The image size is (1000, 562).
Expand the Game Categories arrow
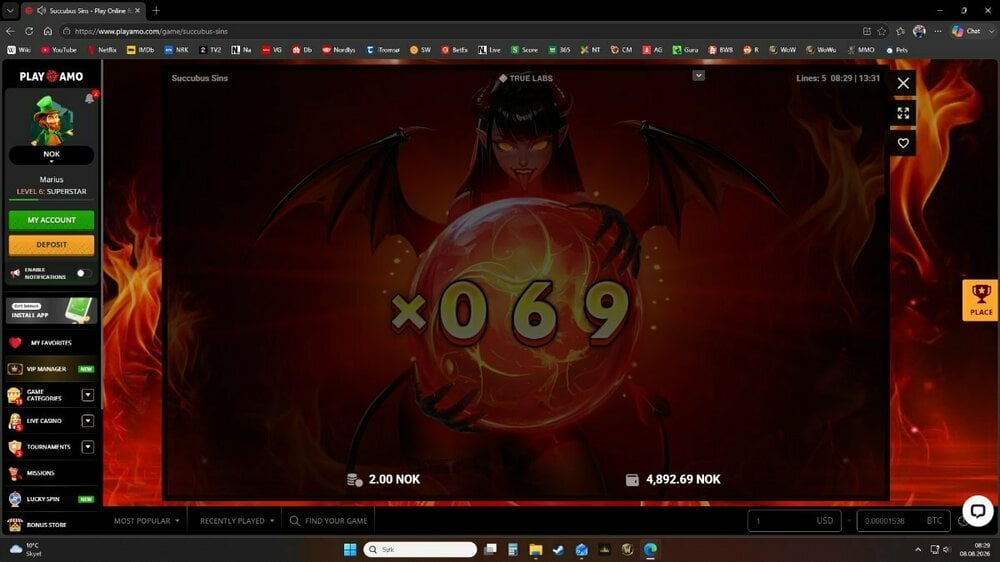click(88, 395)
